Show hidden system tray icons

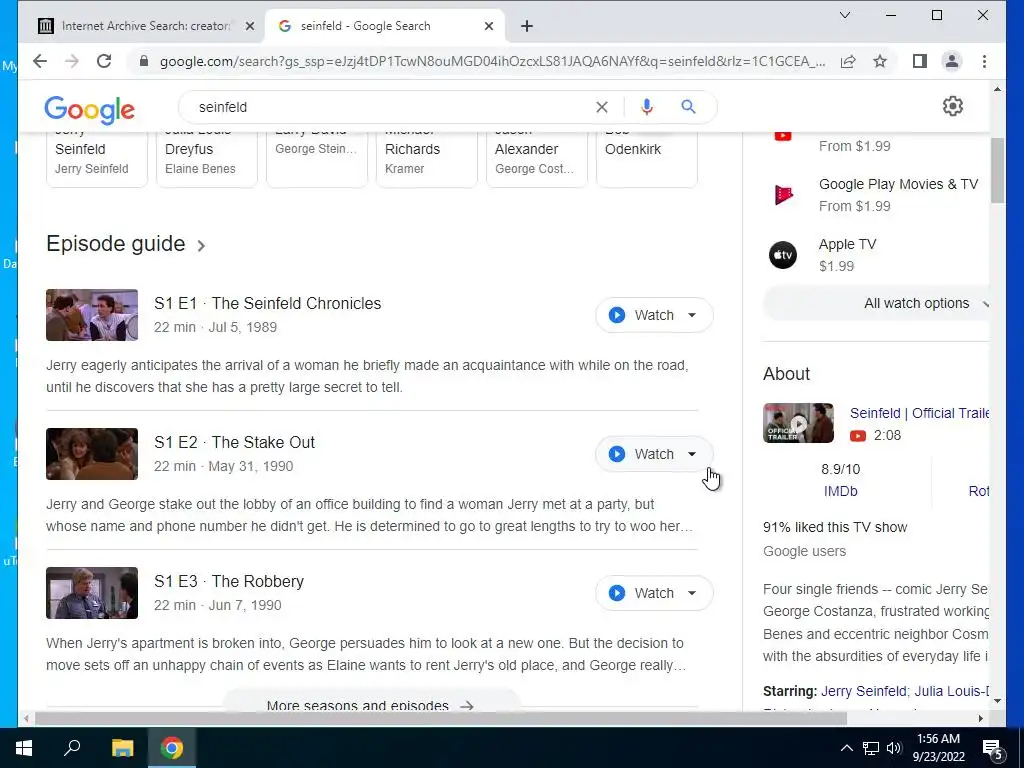(846, 748)
